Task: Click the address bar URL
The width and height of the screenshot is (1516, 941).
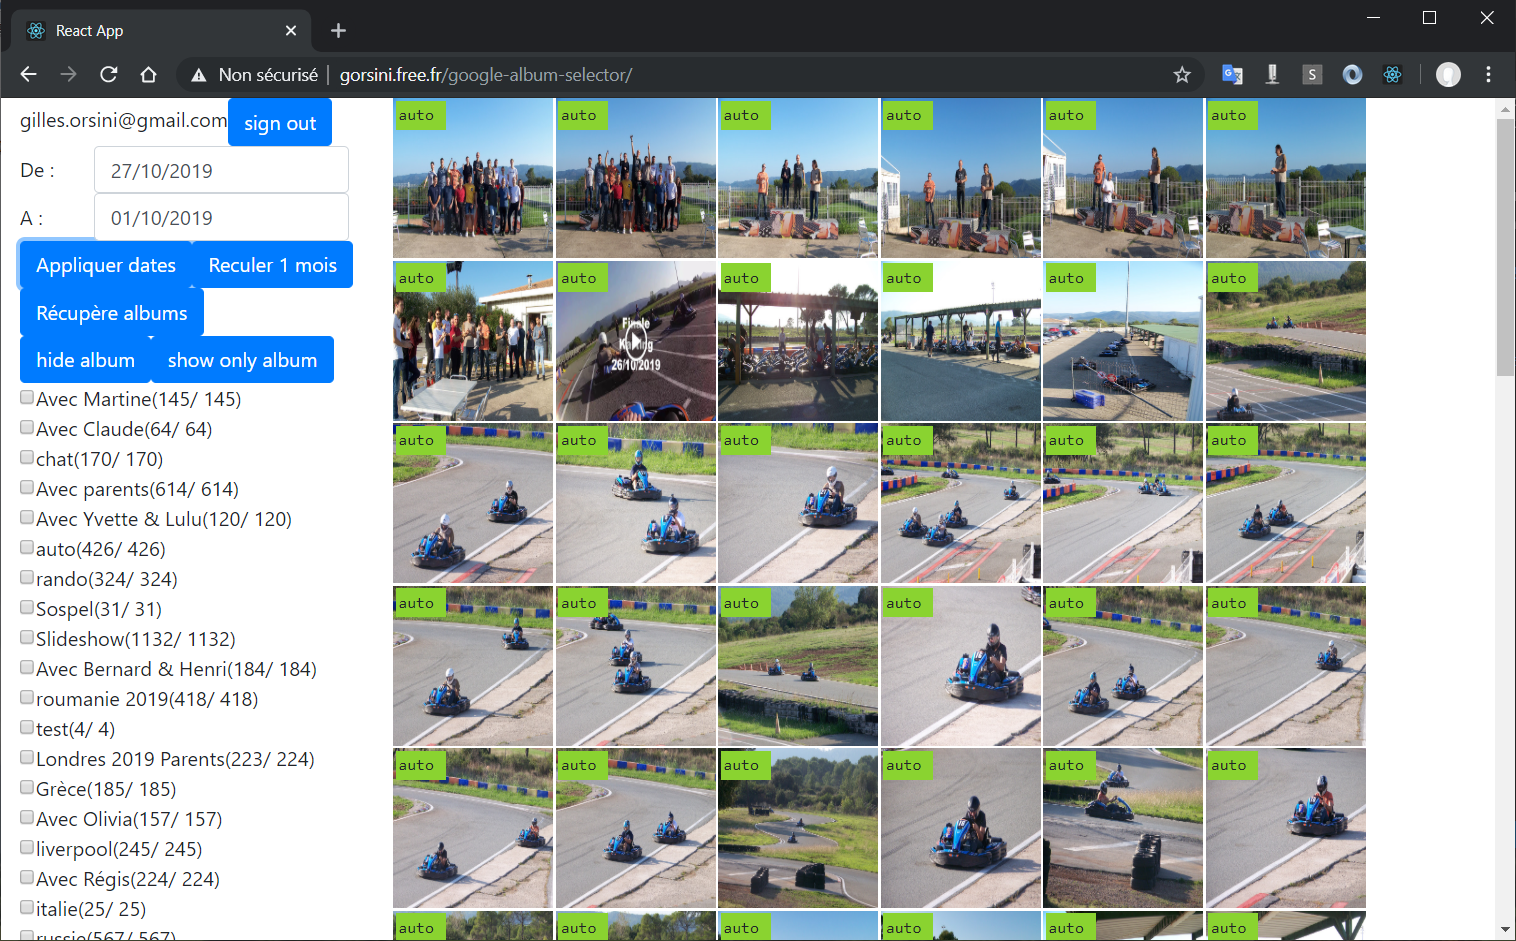Action: pos(486,75)
